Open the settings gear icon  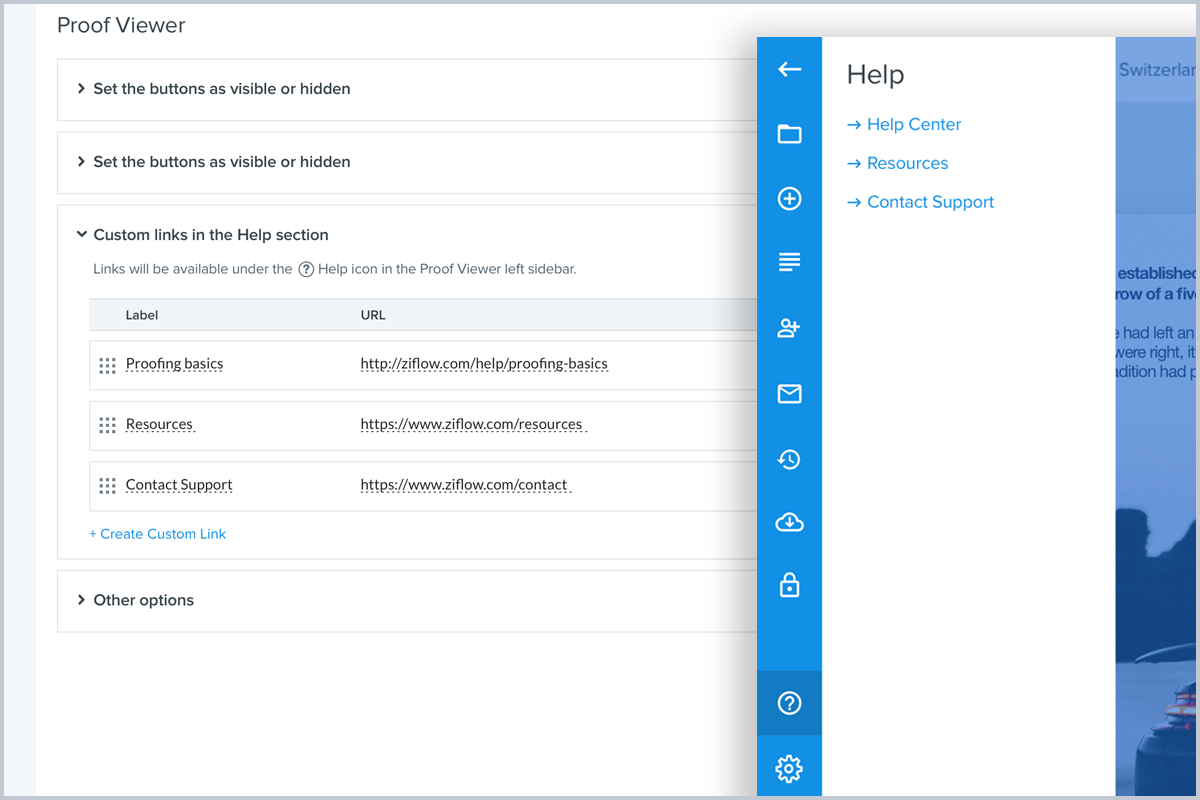pos(789,769)
